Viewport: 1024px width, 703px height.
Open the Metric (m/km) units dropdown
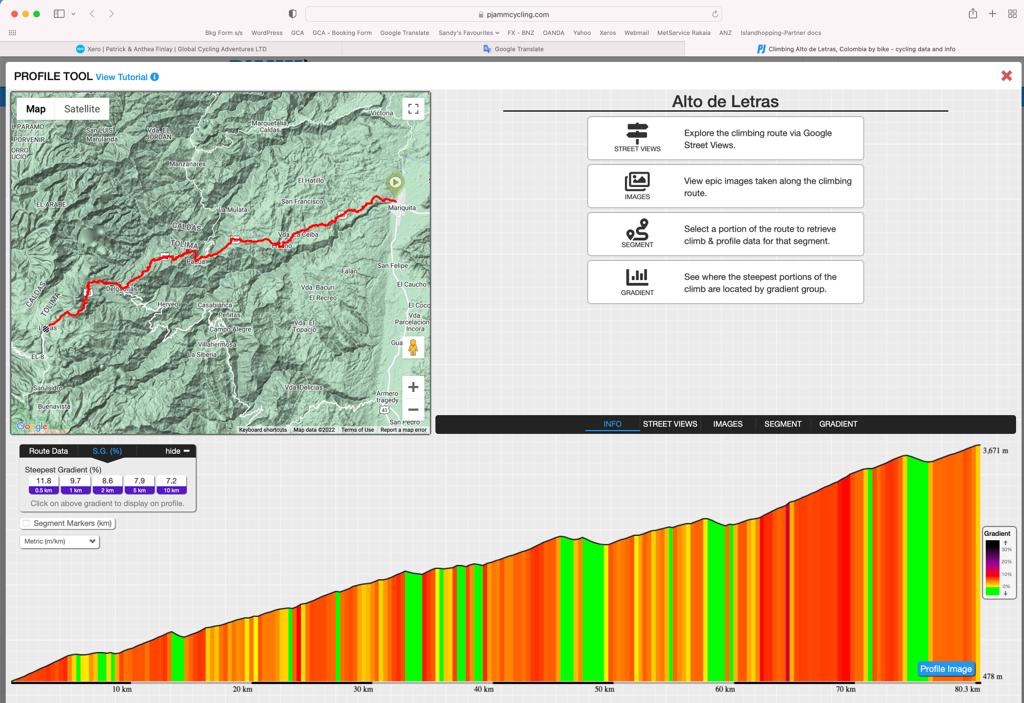point(59,541)
